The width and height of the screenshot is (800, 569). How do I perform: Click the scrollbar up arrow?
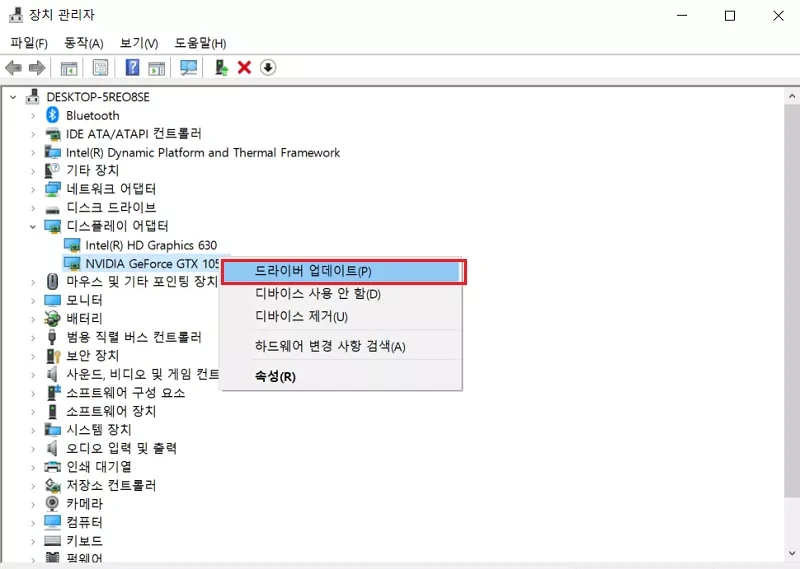[x=792, y=96]
